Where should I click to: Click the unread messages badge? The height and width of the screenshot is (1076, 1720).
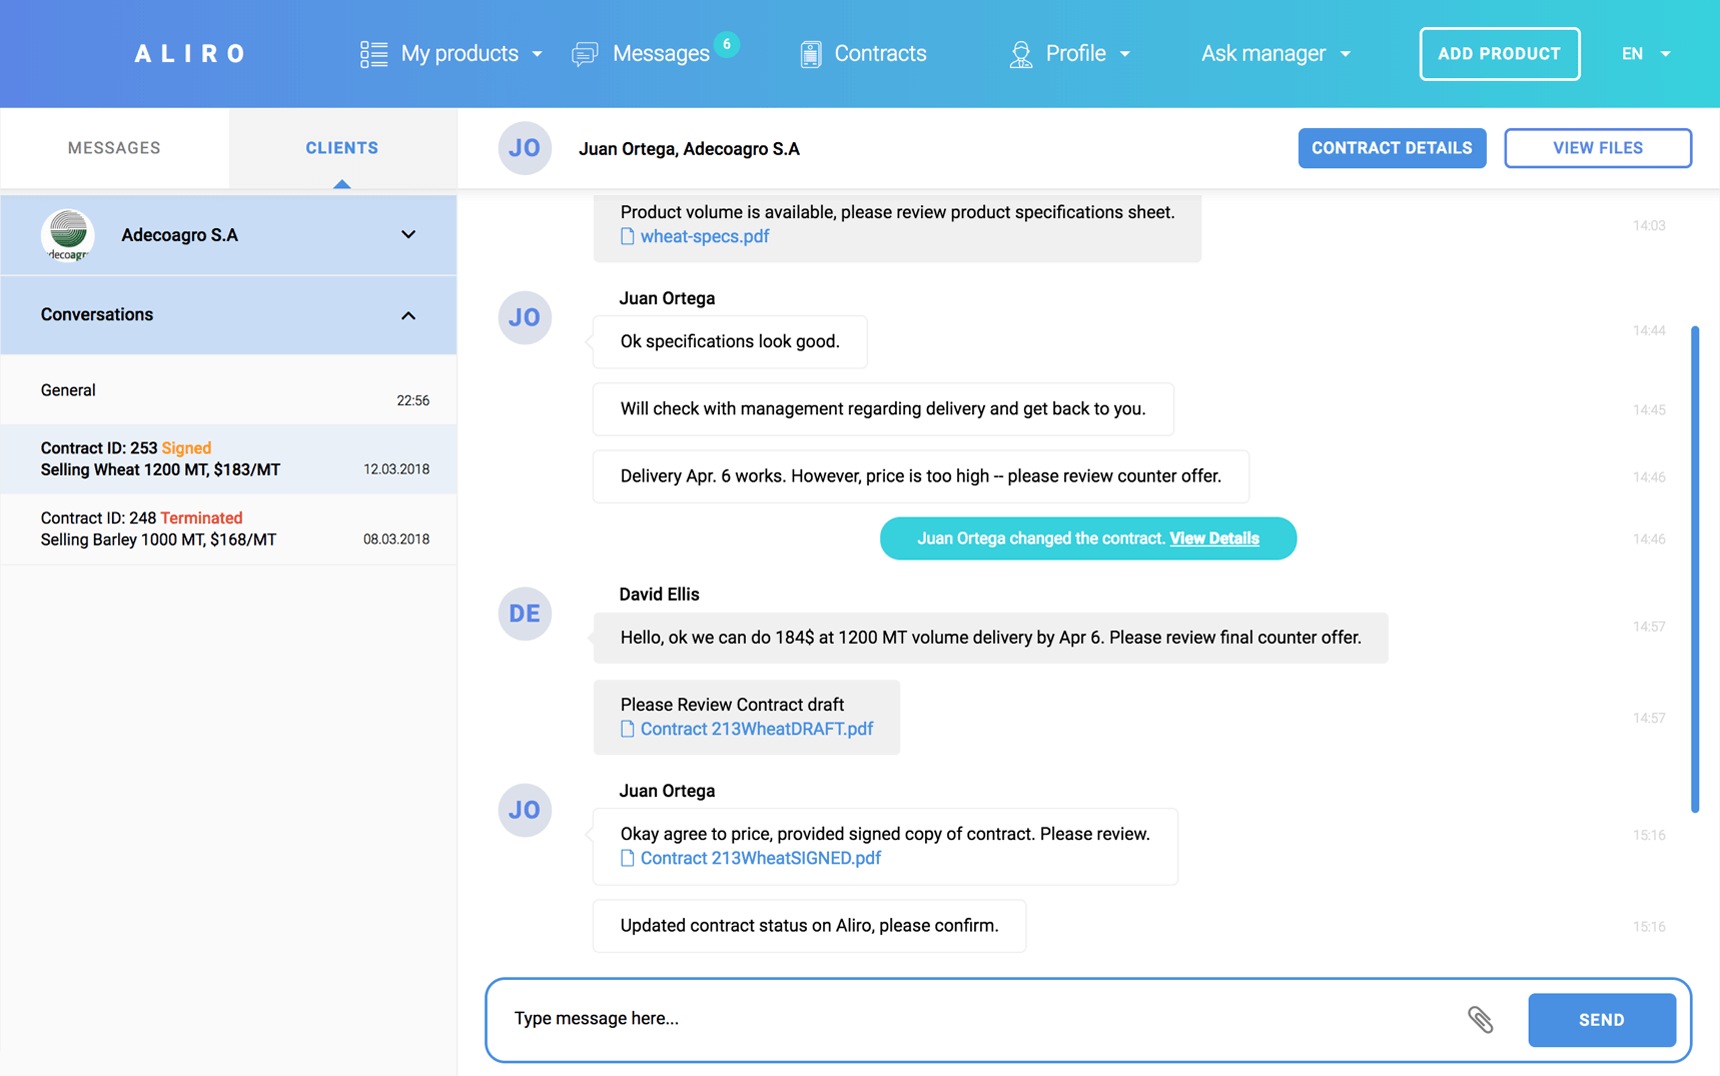tap(727, 44)
